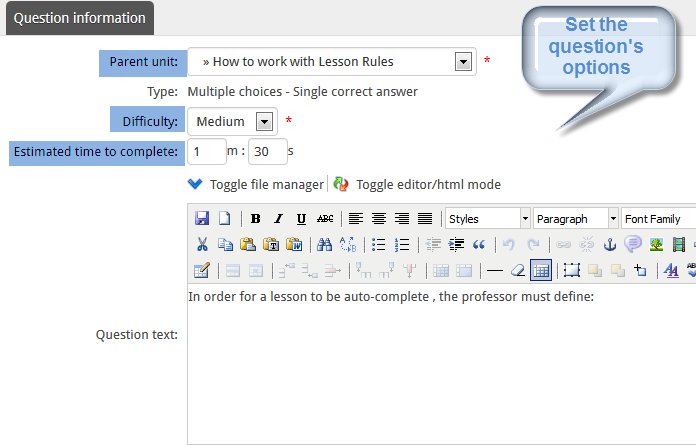Click the Outdent icon
696x445 pixels.
pos(433,244)
